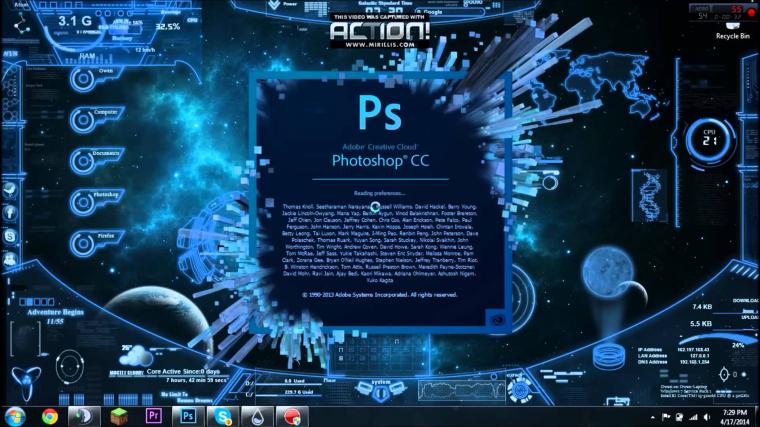Click the "IP Address" network info line
This screenshot has height=427, width=760.
(x=674, y=349)
